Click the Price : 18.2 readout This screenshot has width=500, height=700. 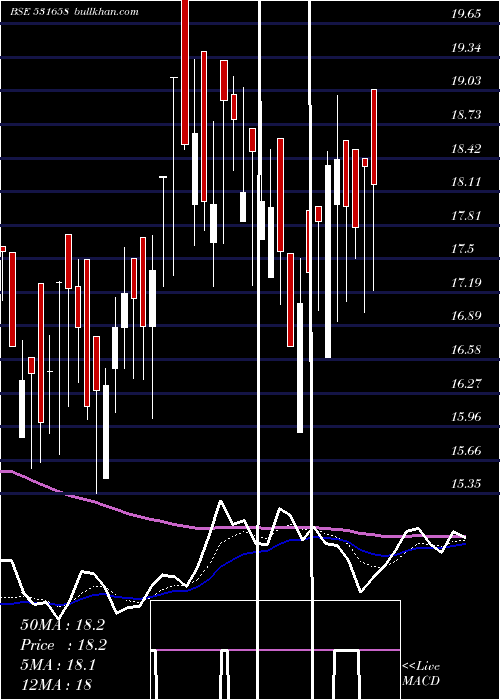[x=62, y=645]
